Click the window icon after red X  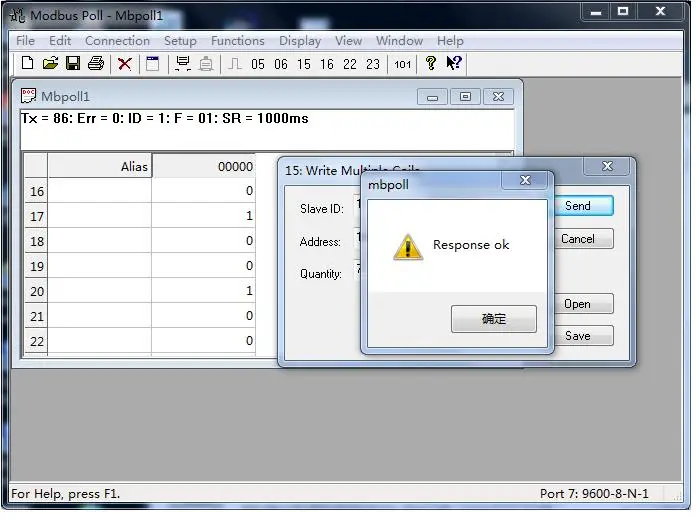pyautogui.click(x=153, y=64)
